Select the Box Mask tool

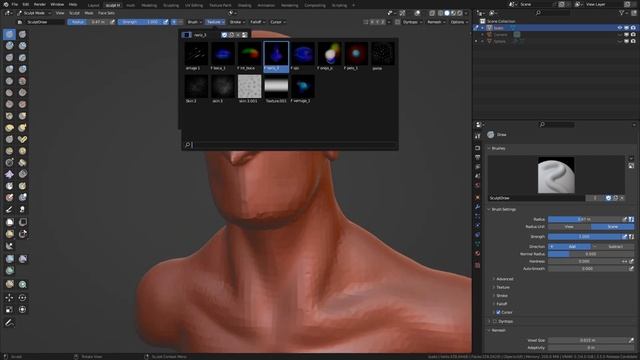(9, 222)
